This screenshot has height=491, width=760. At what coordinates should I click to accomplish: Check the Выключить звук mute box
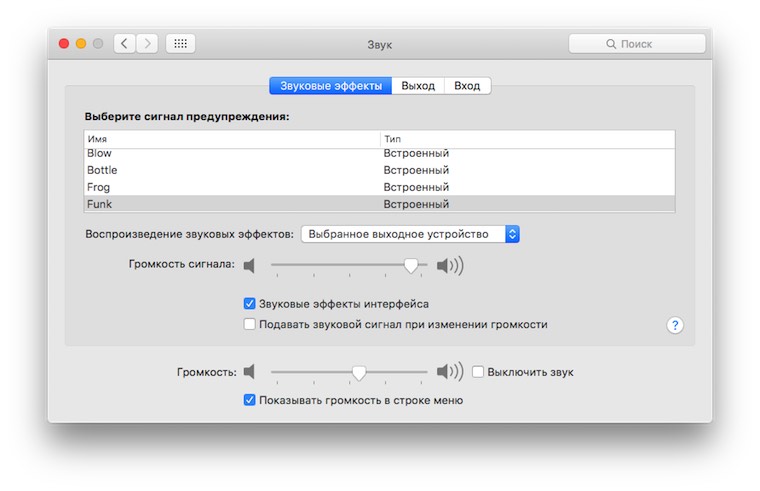coord(478,372)
